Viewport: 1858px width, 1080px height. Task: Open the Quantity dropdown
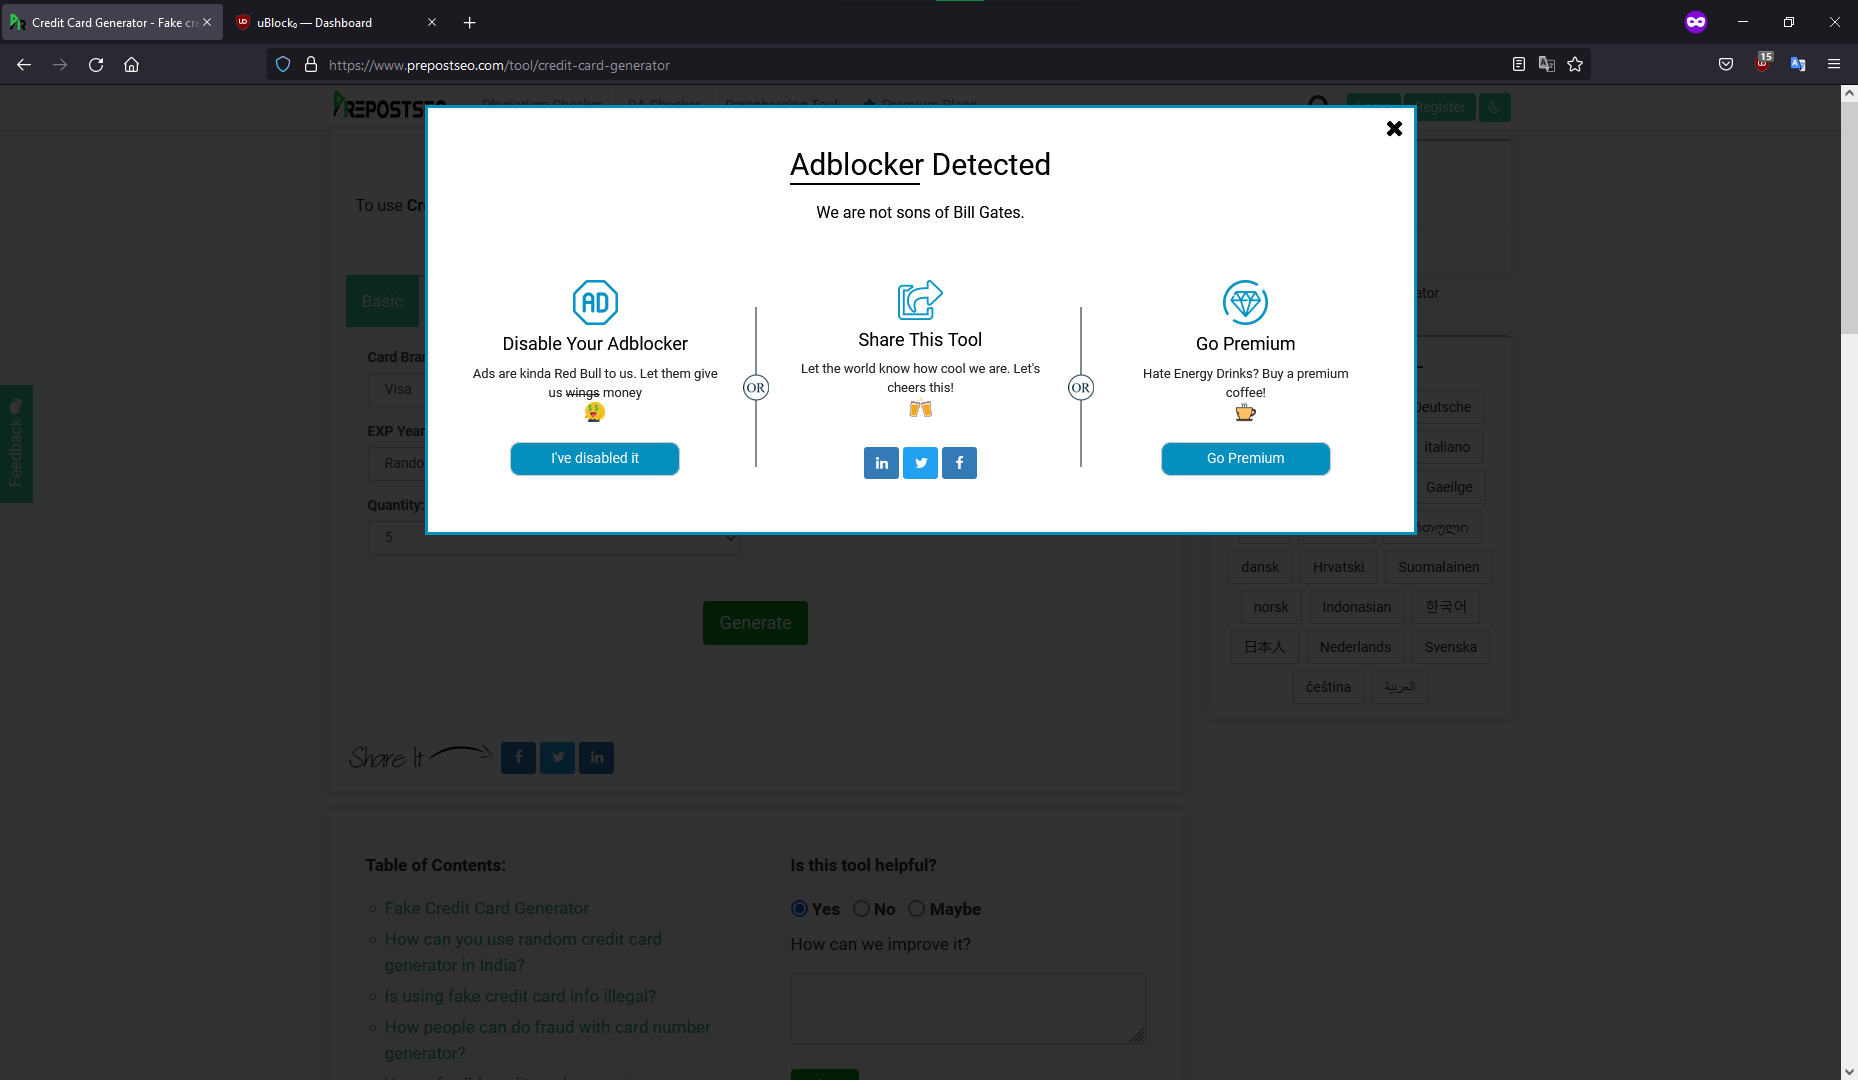point(554,537)
